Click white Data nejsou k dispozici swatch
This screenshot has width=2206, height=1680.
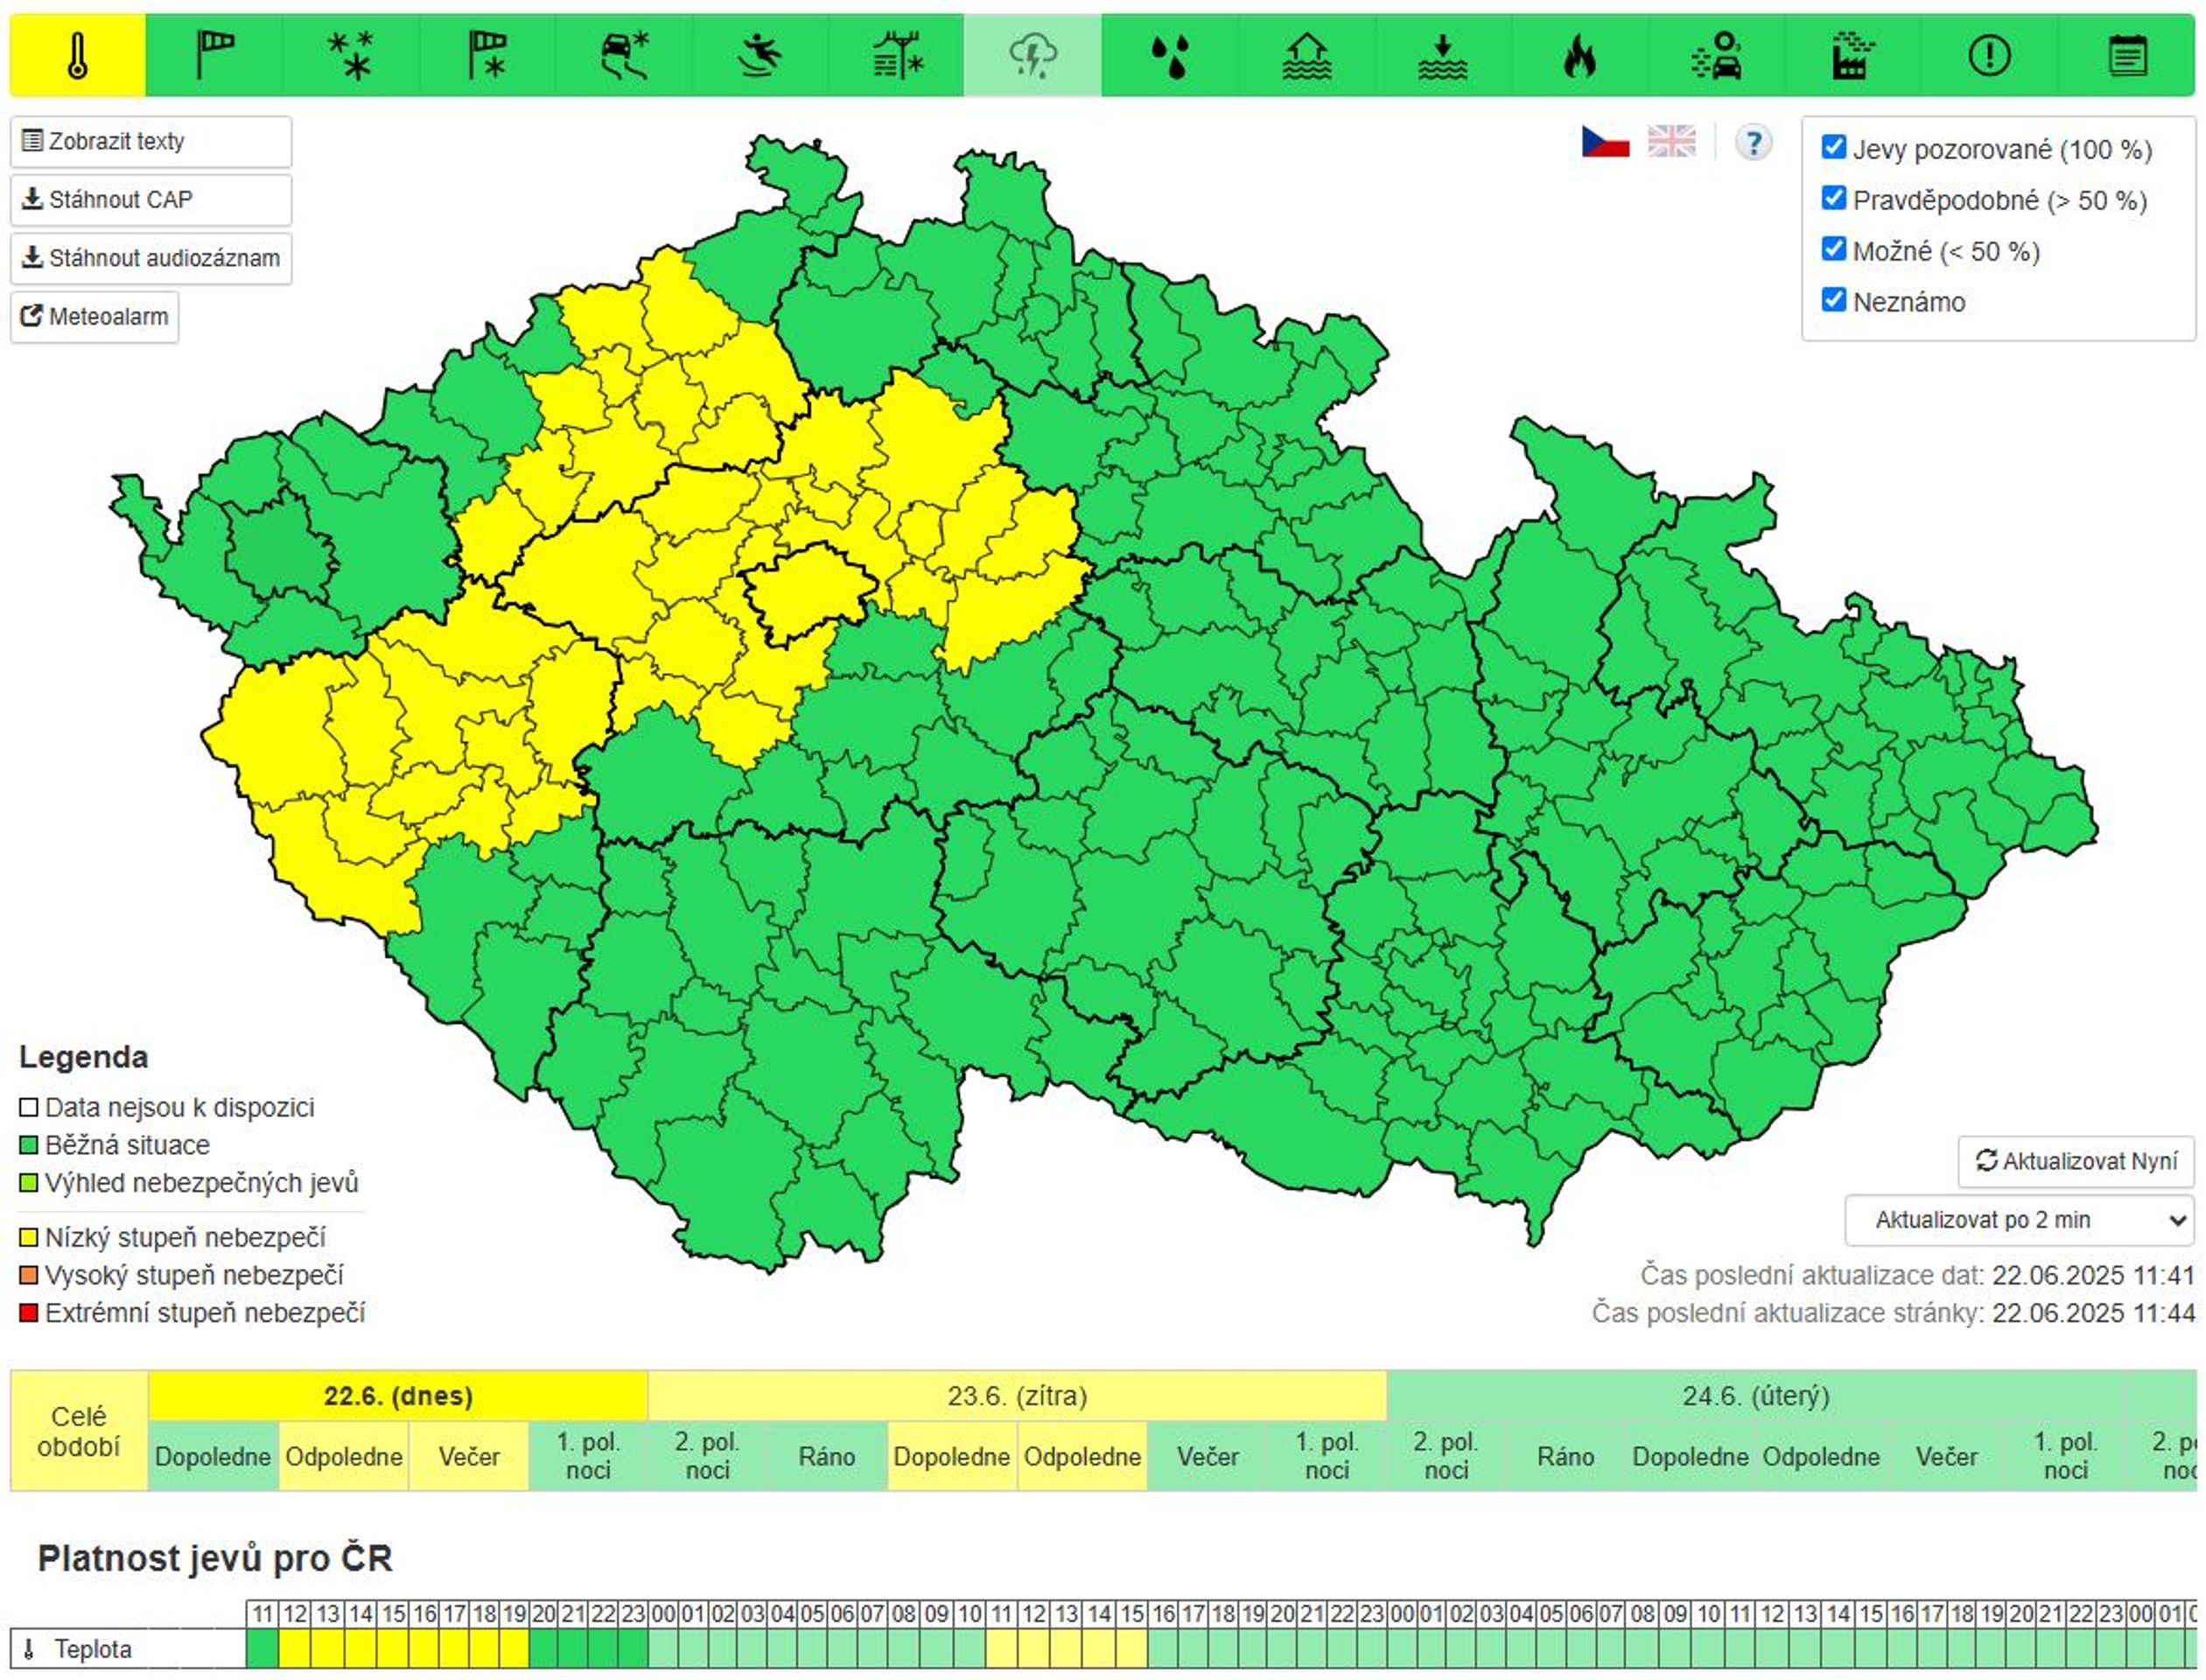tap(29, 1108)
